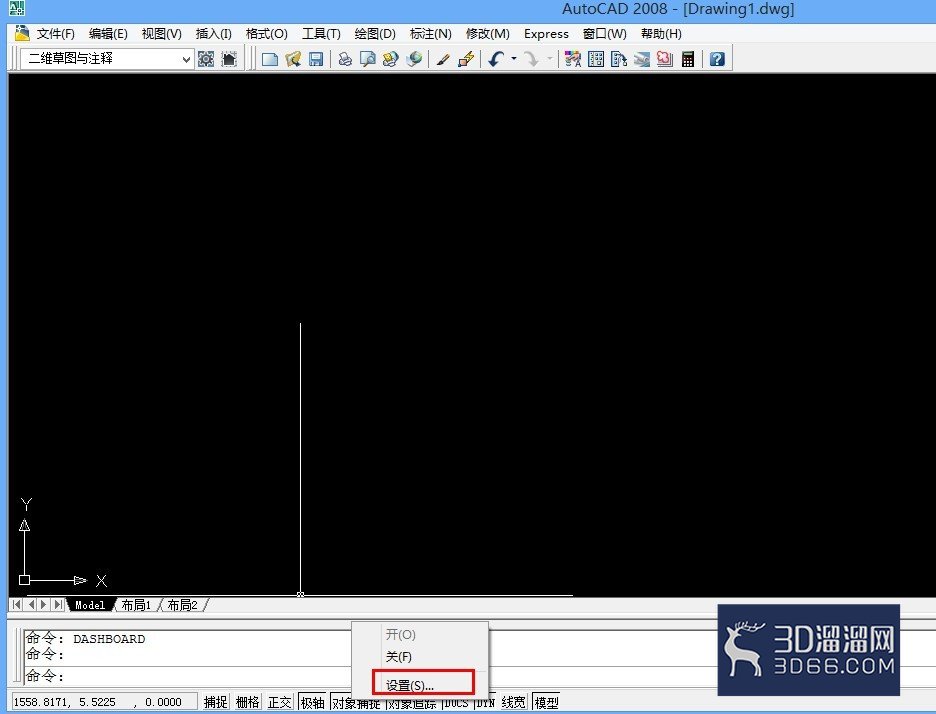Save the drawing with the floppy disk icon
936x714 pixels.
click(x=316, y=59)
